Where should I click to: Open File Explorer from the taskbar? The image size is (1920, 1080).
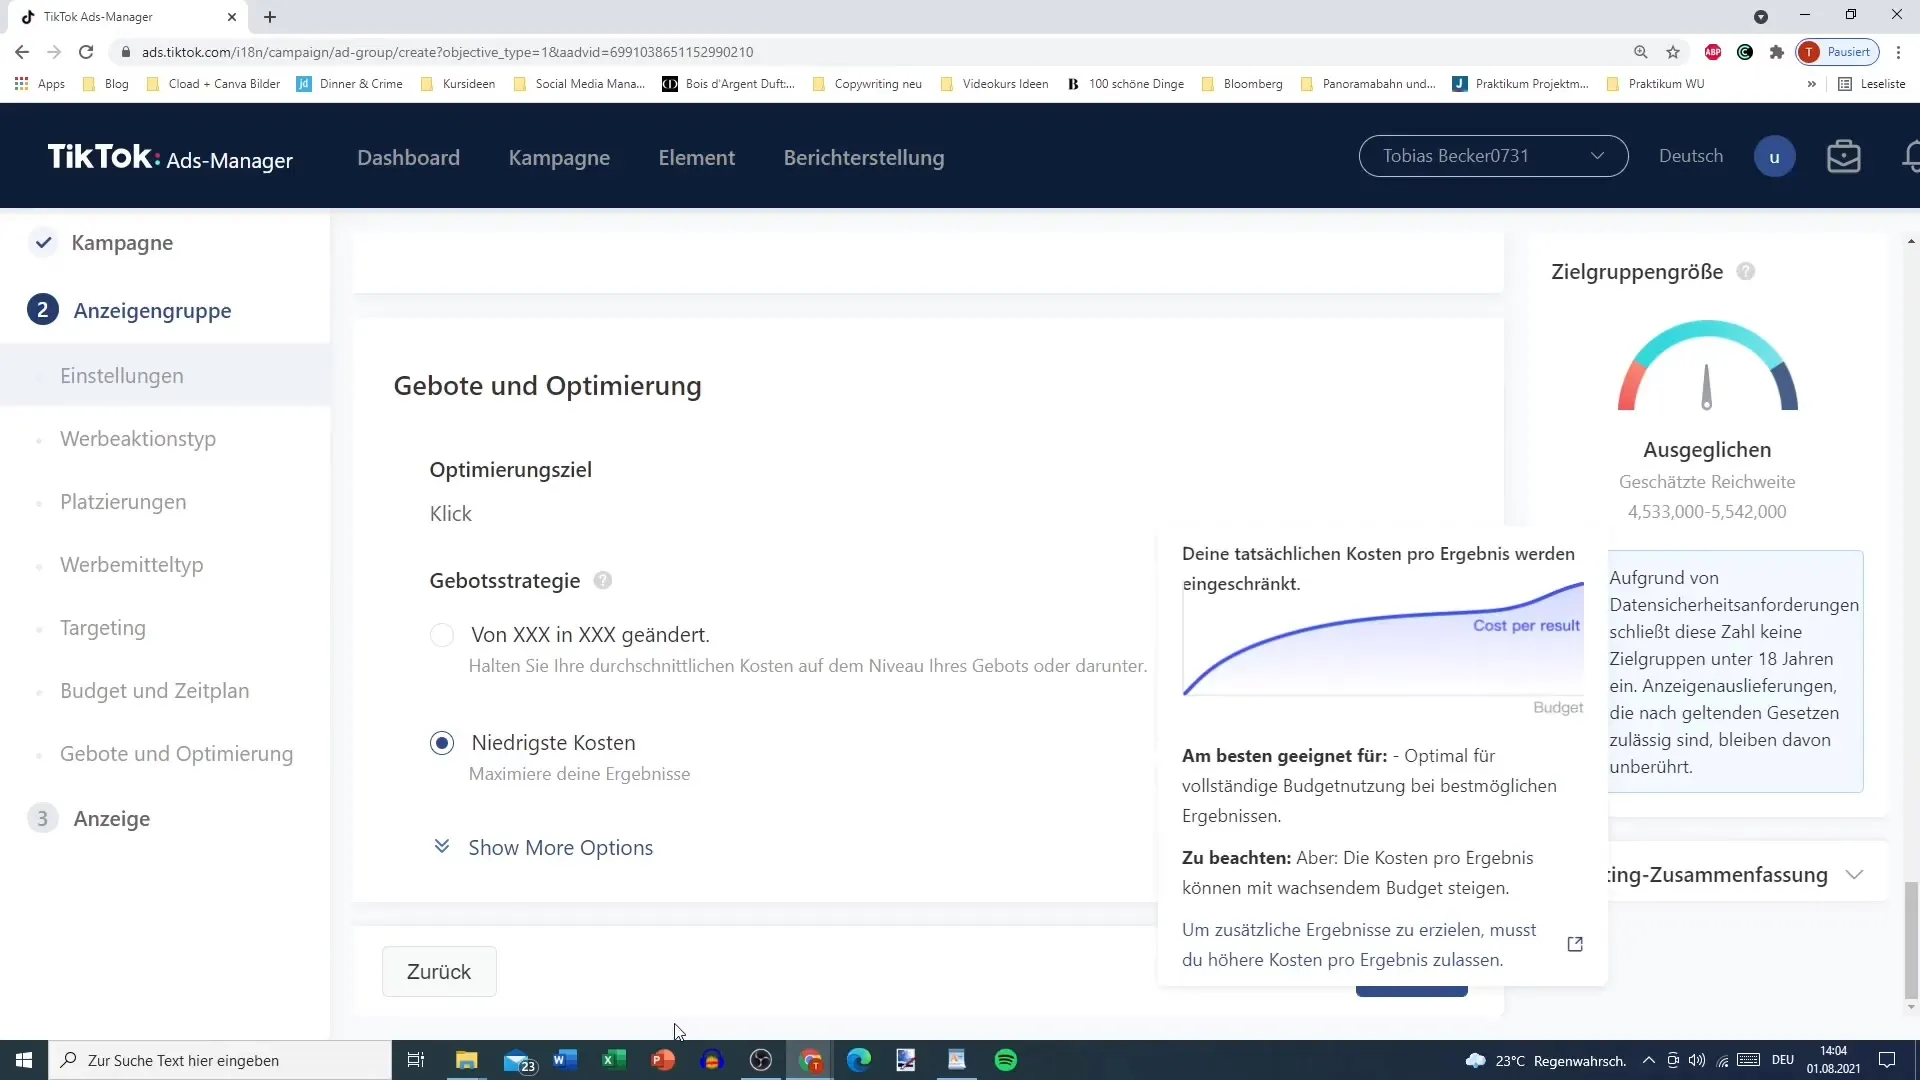tap(467, 1060)
